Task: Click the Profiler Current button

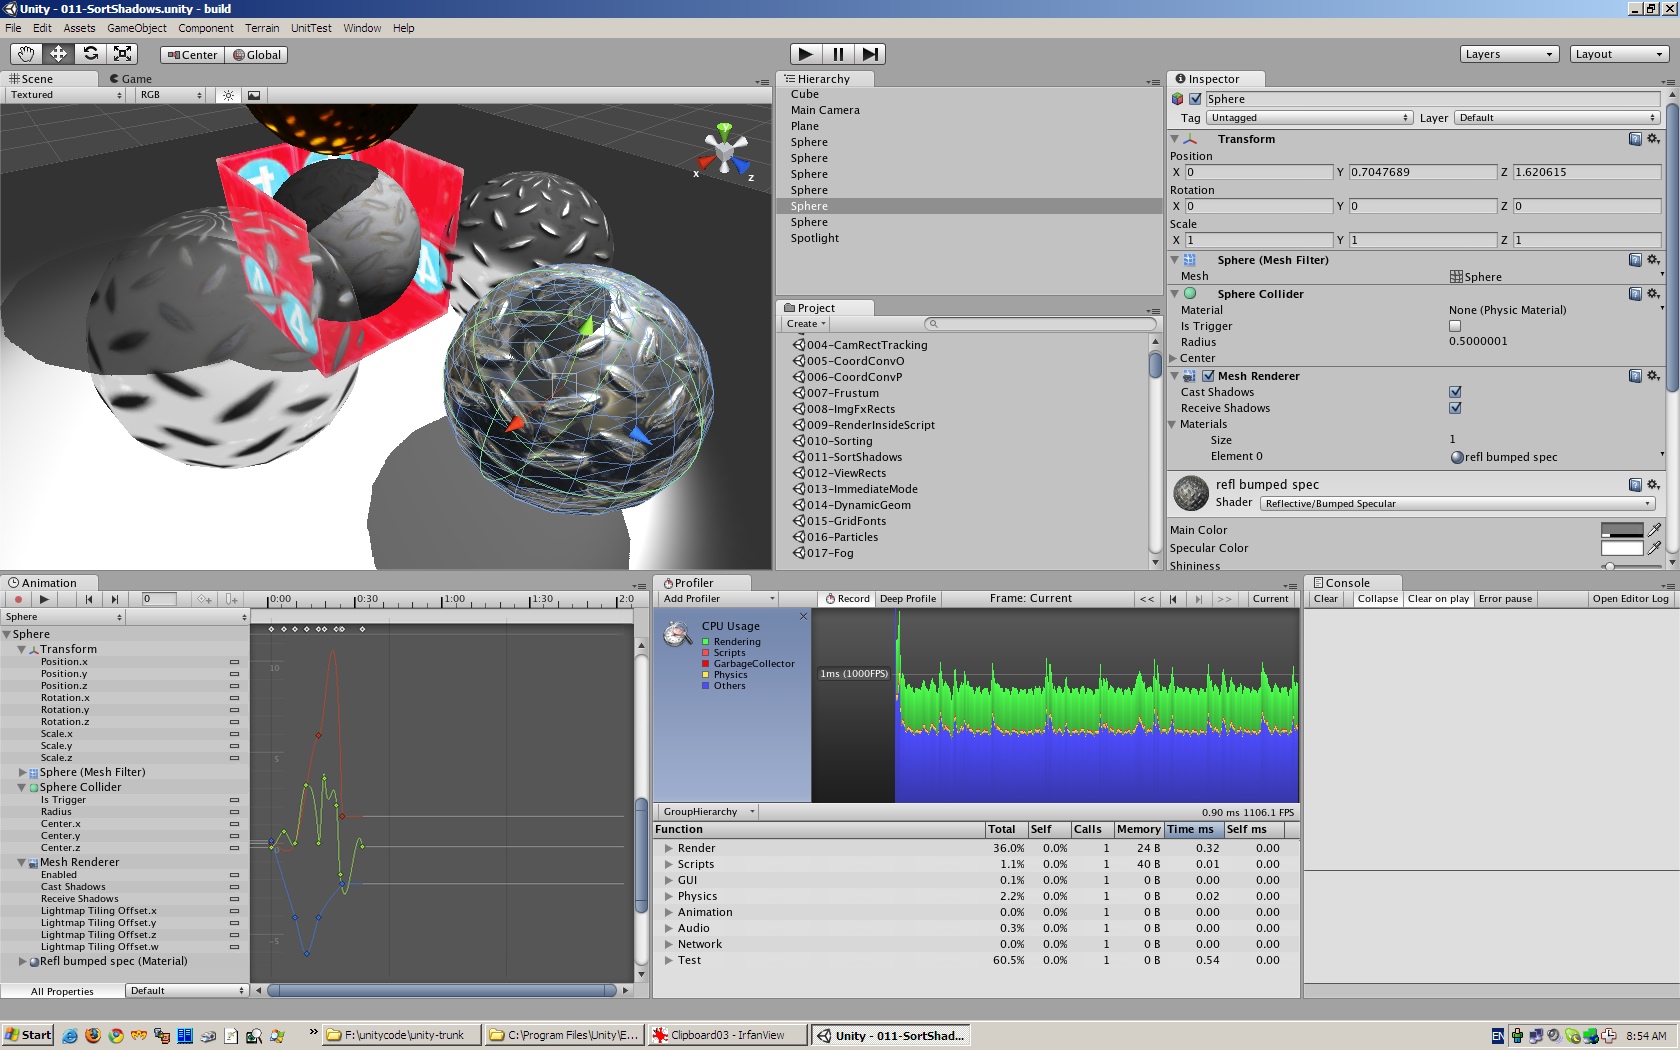Action: click(1271, 599)
